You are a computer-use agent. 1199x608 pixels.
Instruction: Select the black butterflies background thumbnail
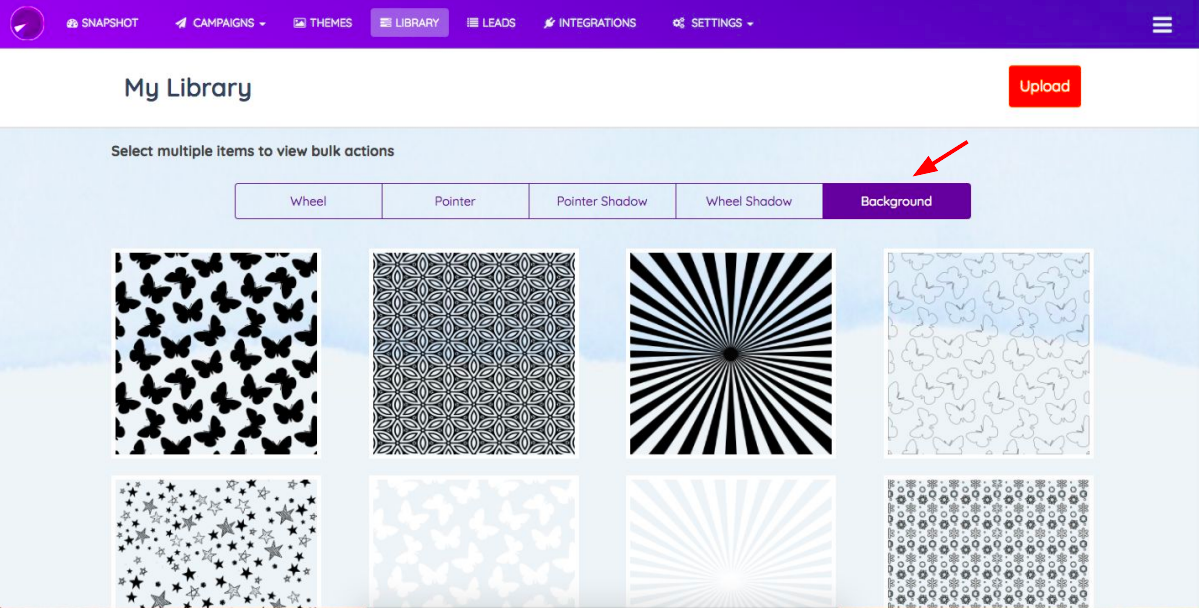[216, 353]
